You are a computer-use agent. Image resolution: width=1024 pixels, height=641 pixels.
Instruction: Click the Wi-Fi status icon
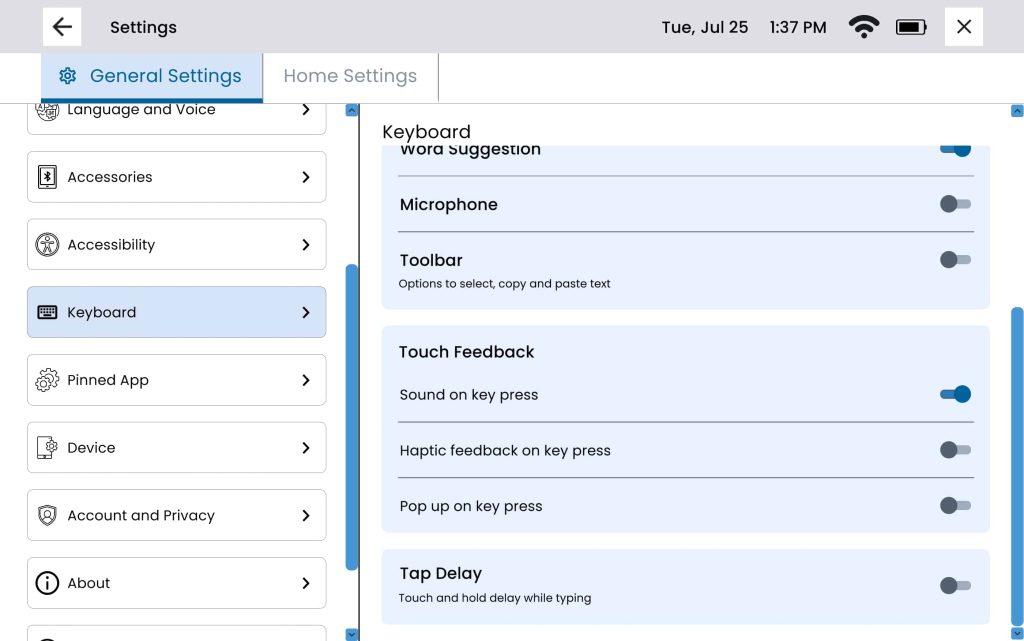pos(863,27)
